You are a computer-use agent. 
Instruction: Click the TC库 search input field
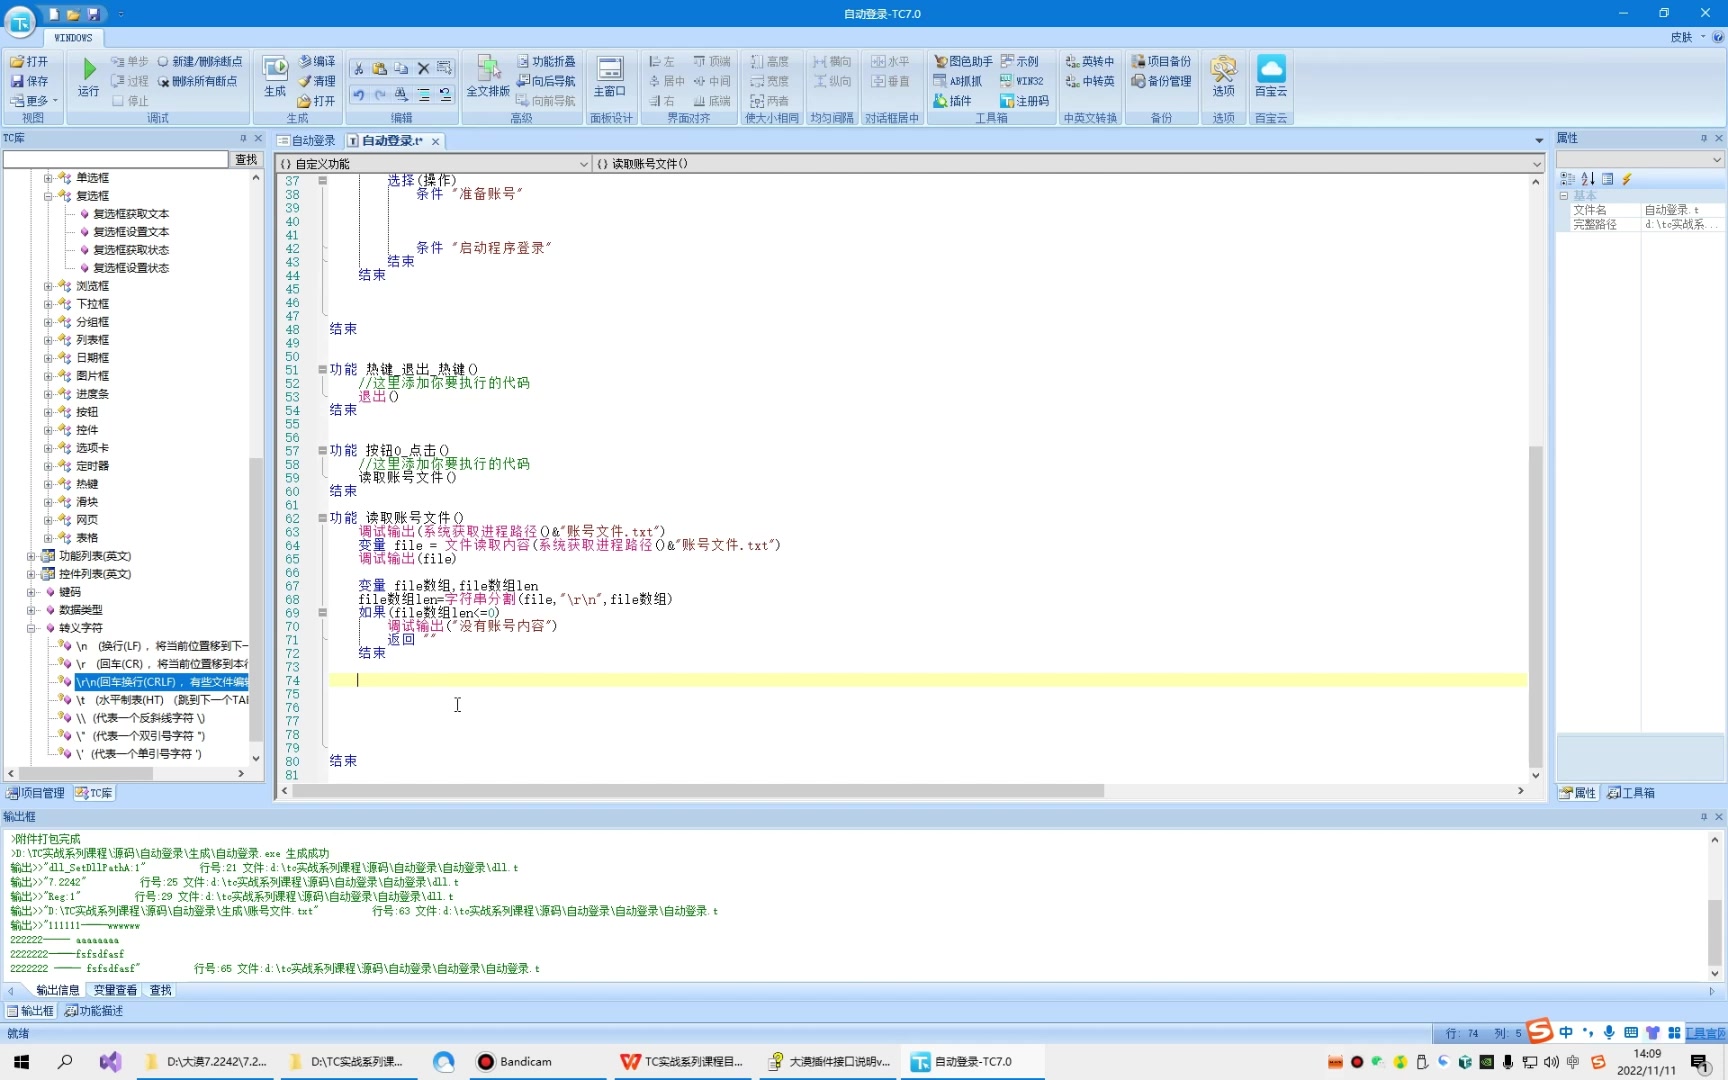click(x=116, y=160)
